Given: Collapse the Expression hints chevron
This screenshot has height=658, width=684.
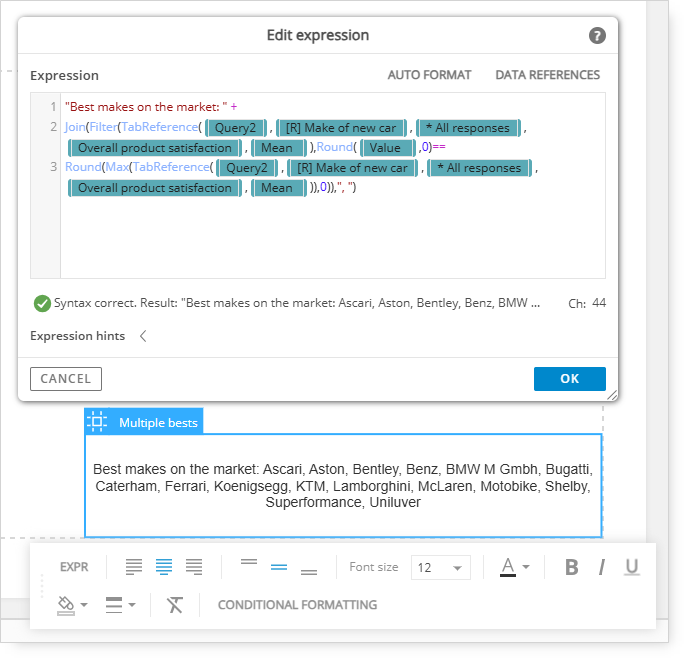Looking at the screenshot, I should [x=143, y=336].
